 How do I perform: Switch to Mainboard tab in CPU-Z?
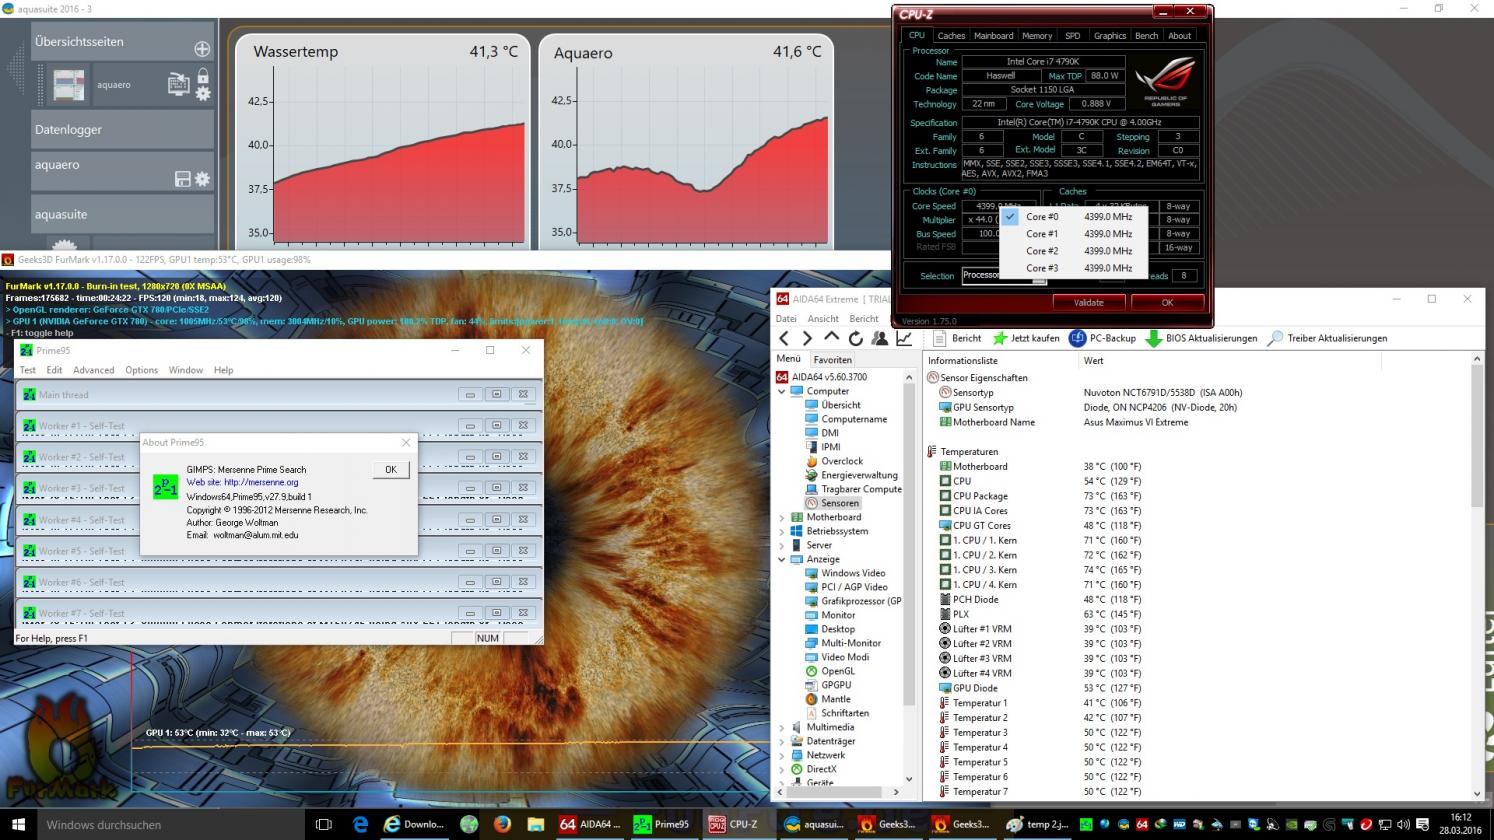tap(993, 35)
